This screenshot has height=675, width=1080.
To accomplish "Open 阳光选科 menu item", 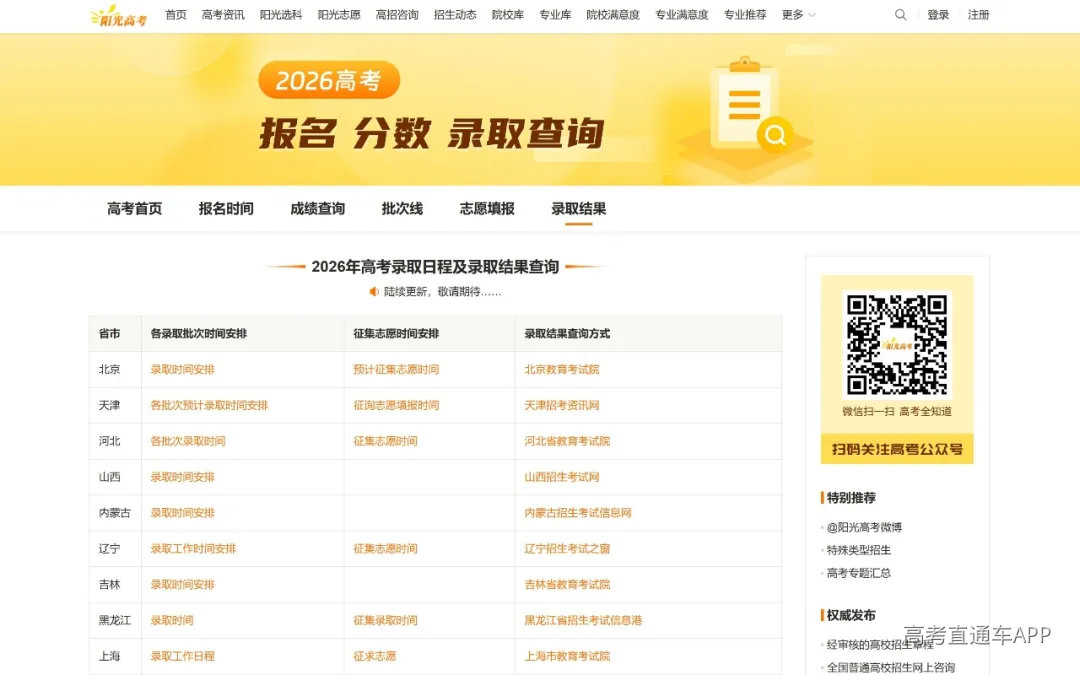I will (281, 14).
